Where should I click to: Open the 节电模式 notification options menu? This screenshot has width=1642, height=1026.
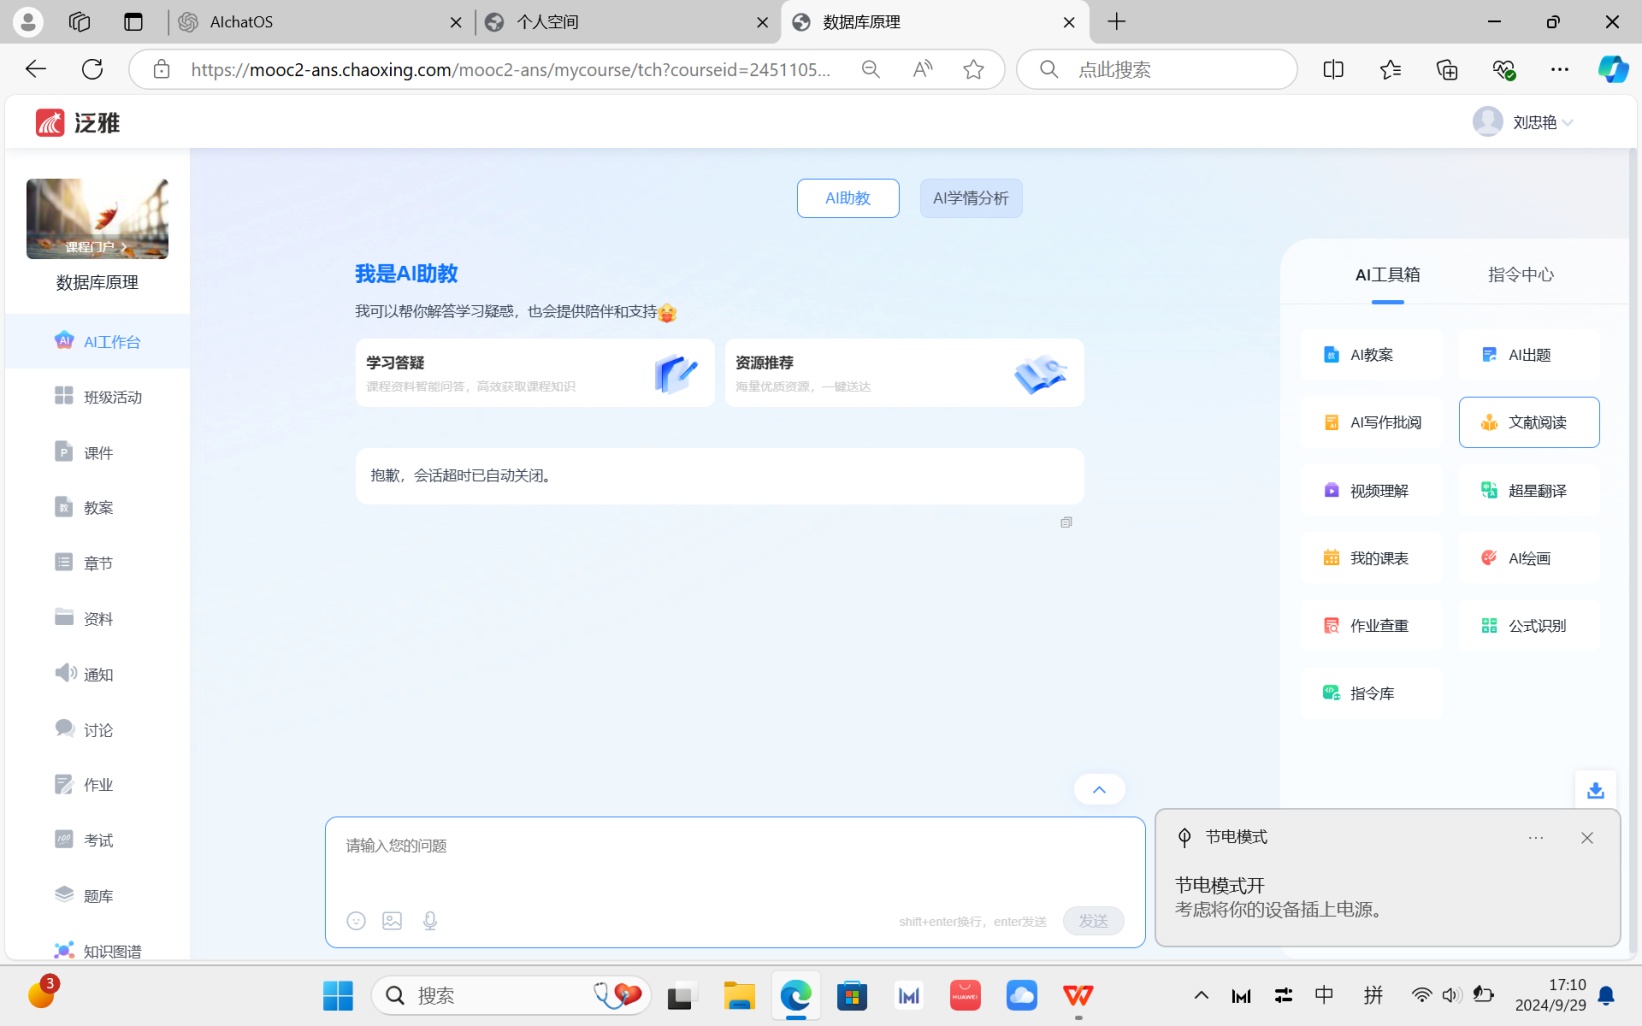click(1535, 838)
